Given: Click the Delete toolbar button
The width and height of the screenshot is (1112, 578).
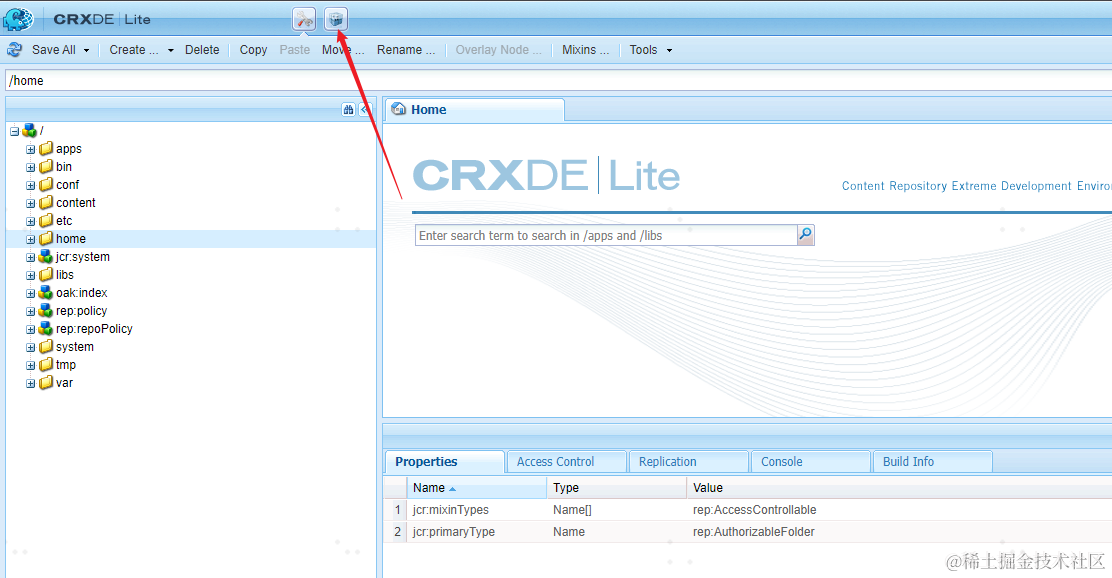Looking at the screenshot, I should click(x=202, y=50).
